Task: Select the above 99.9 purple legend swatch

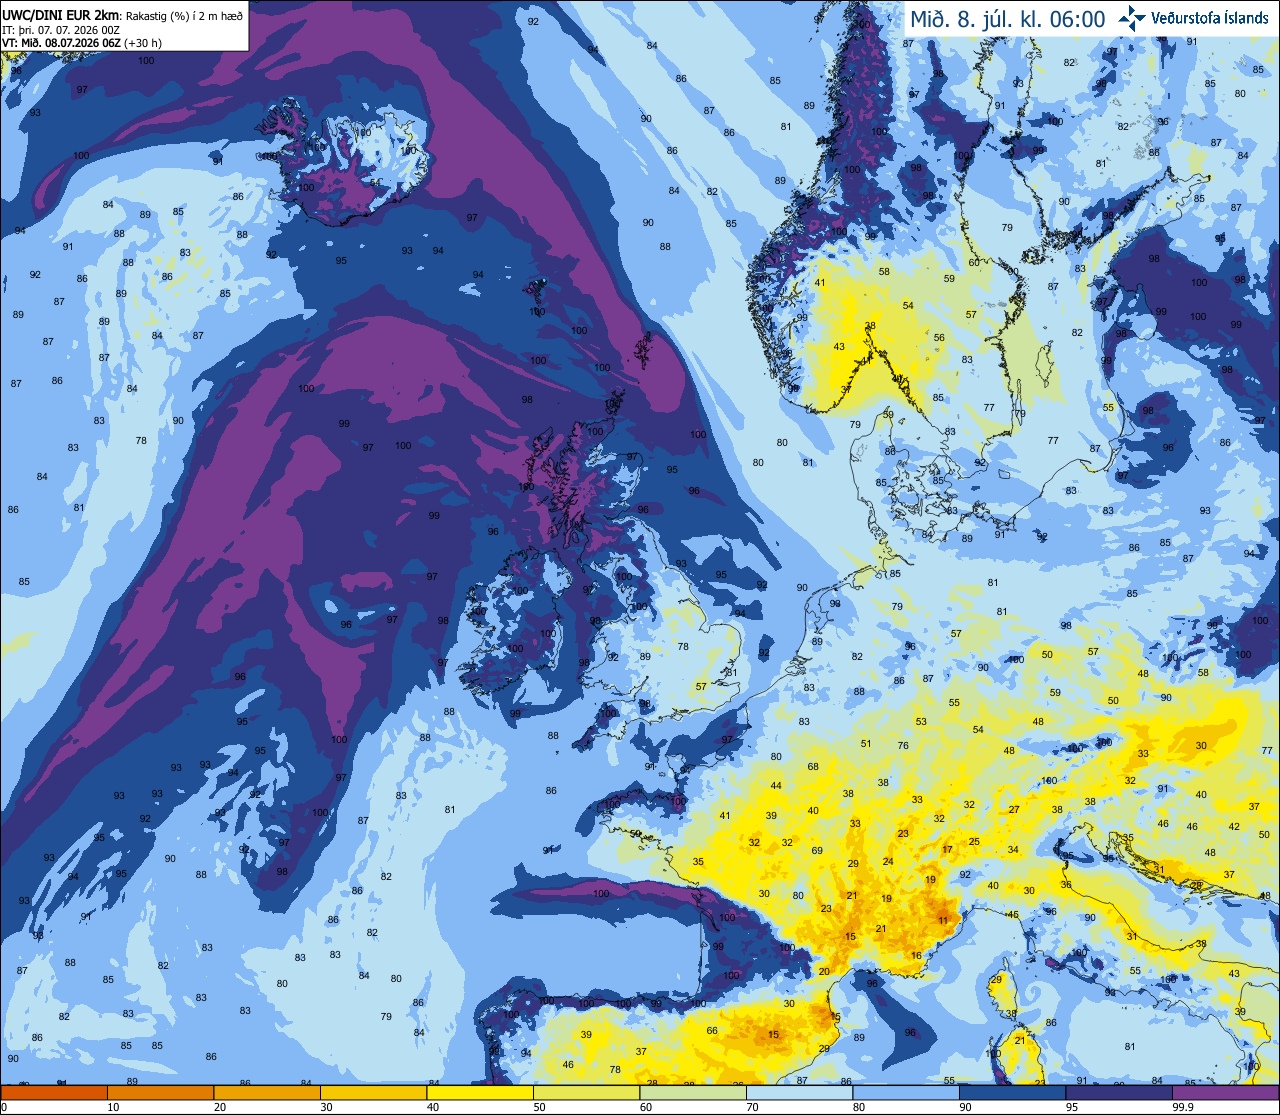Action: [1227, 1093]
